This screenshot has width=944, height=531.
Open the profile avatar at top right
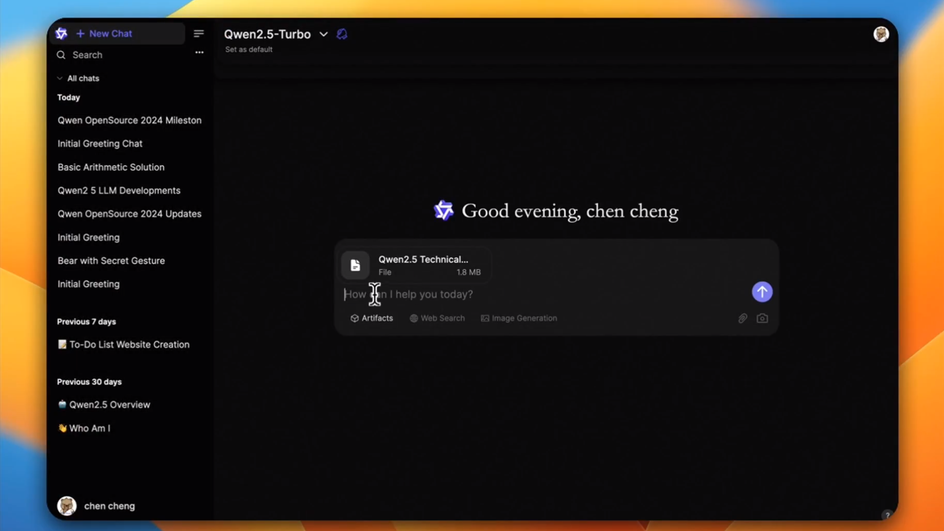click(881, 34)
